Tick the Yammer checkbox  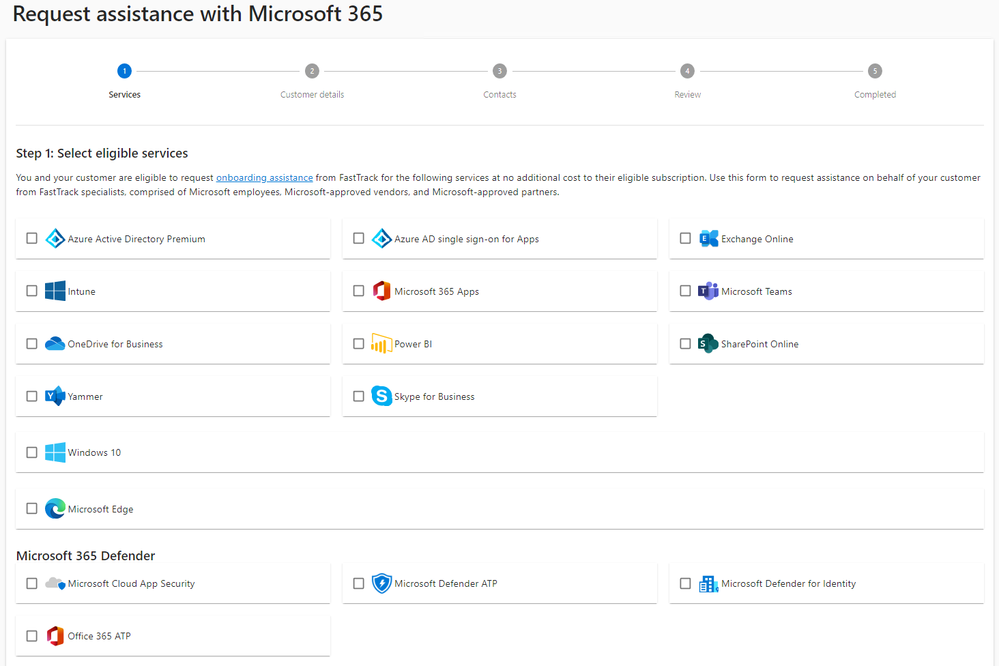(x=32, y=396)
